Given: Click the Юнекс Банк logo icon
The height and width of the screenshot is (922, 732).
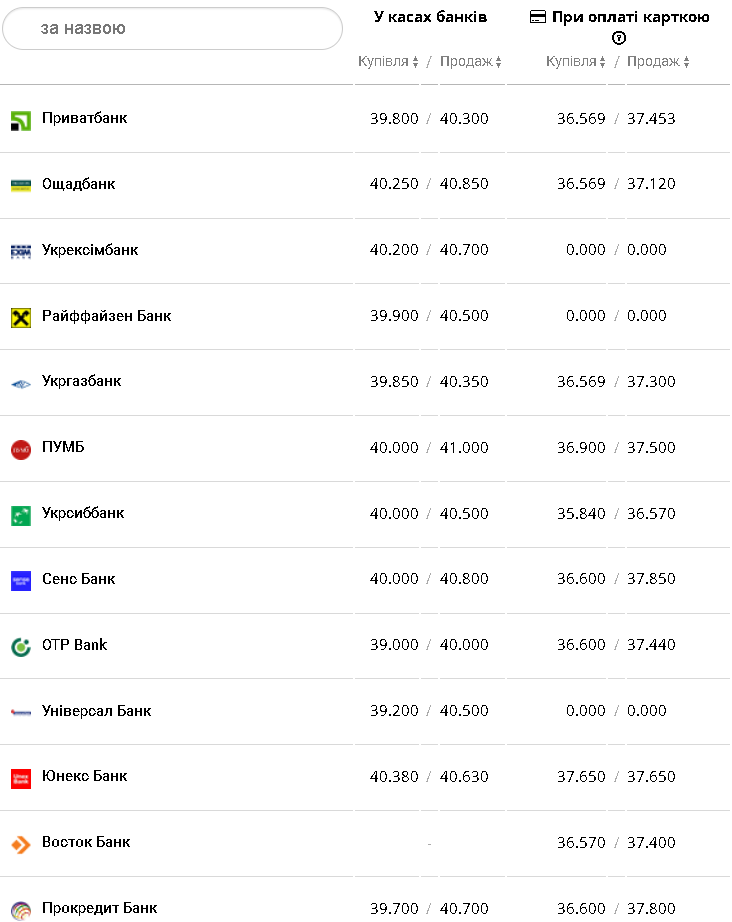Looking at the screenshot, I should tap(21, 778).
